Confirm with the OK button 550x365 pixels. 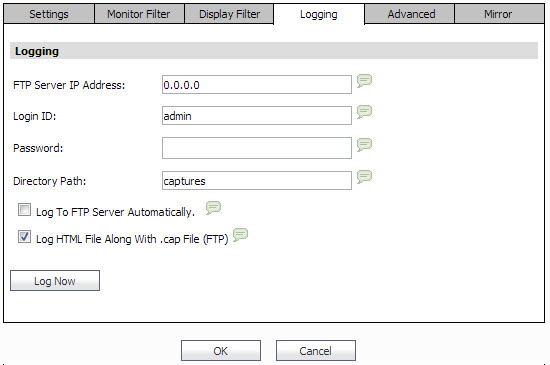[x=221, y=351]
